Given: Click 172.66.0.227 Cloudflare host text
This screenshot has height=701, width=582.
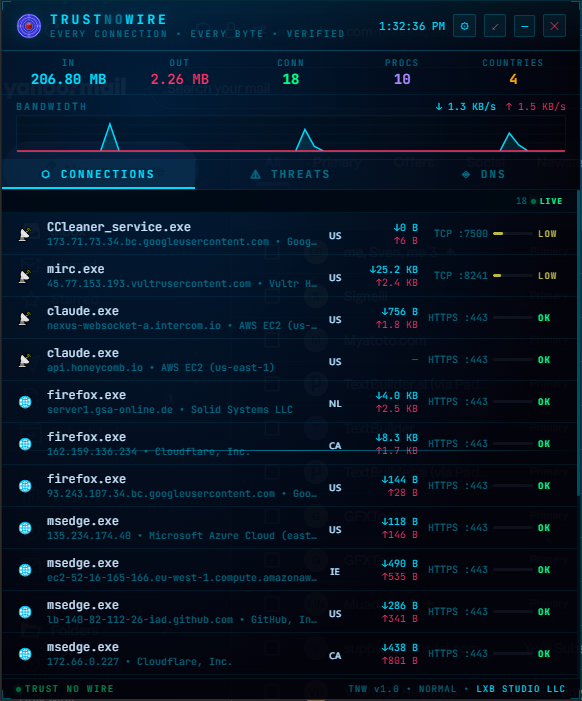Looking at the screenshot, I should click(139, 662).
